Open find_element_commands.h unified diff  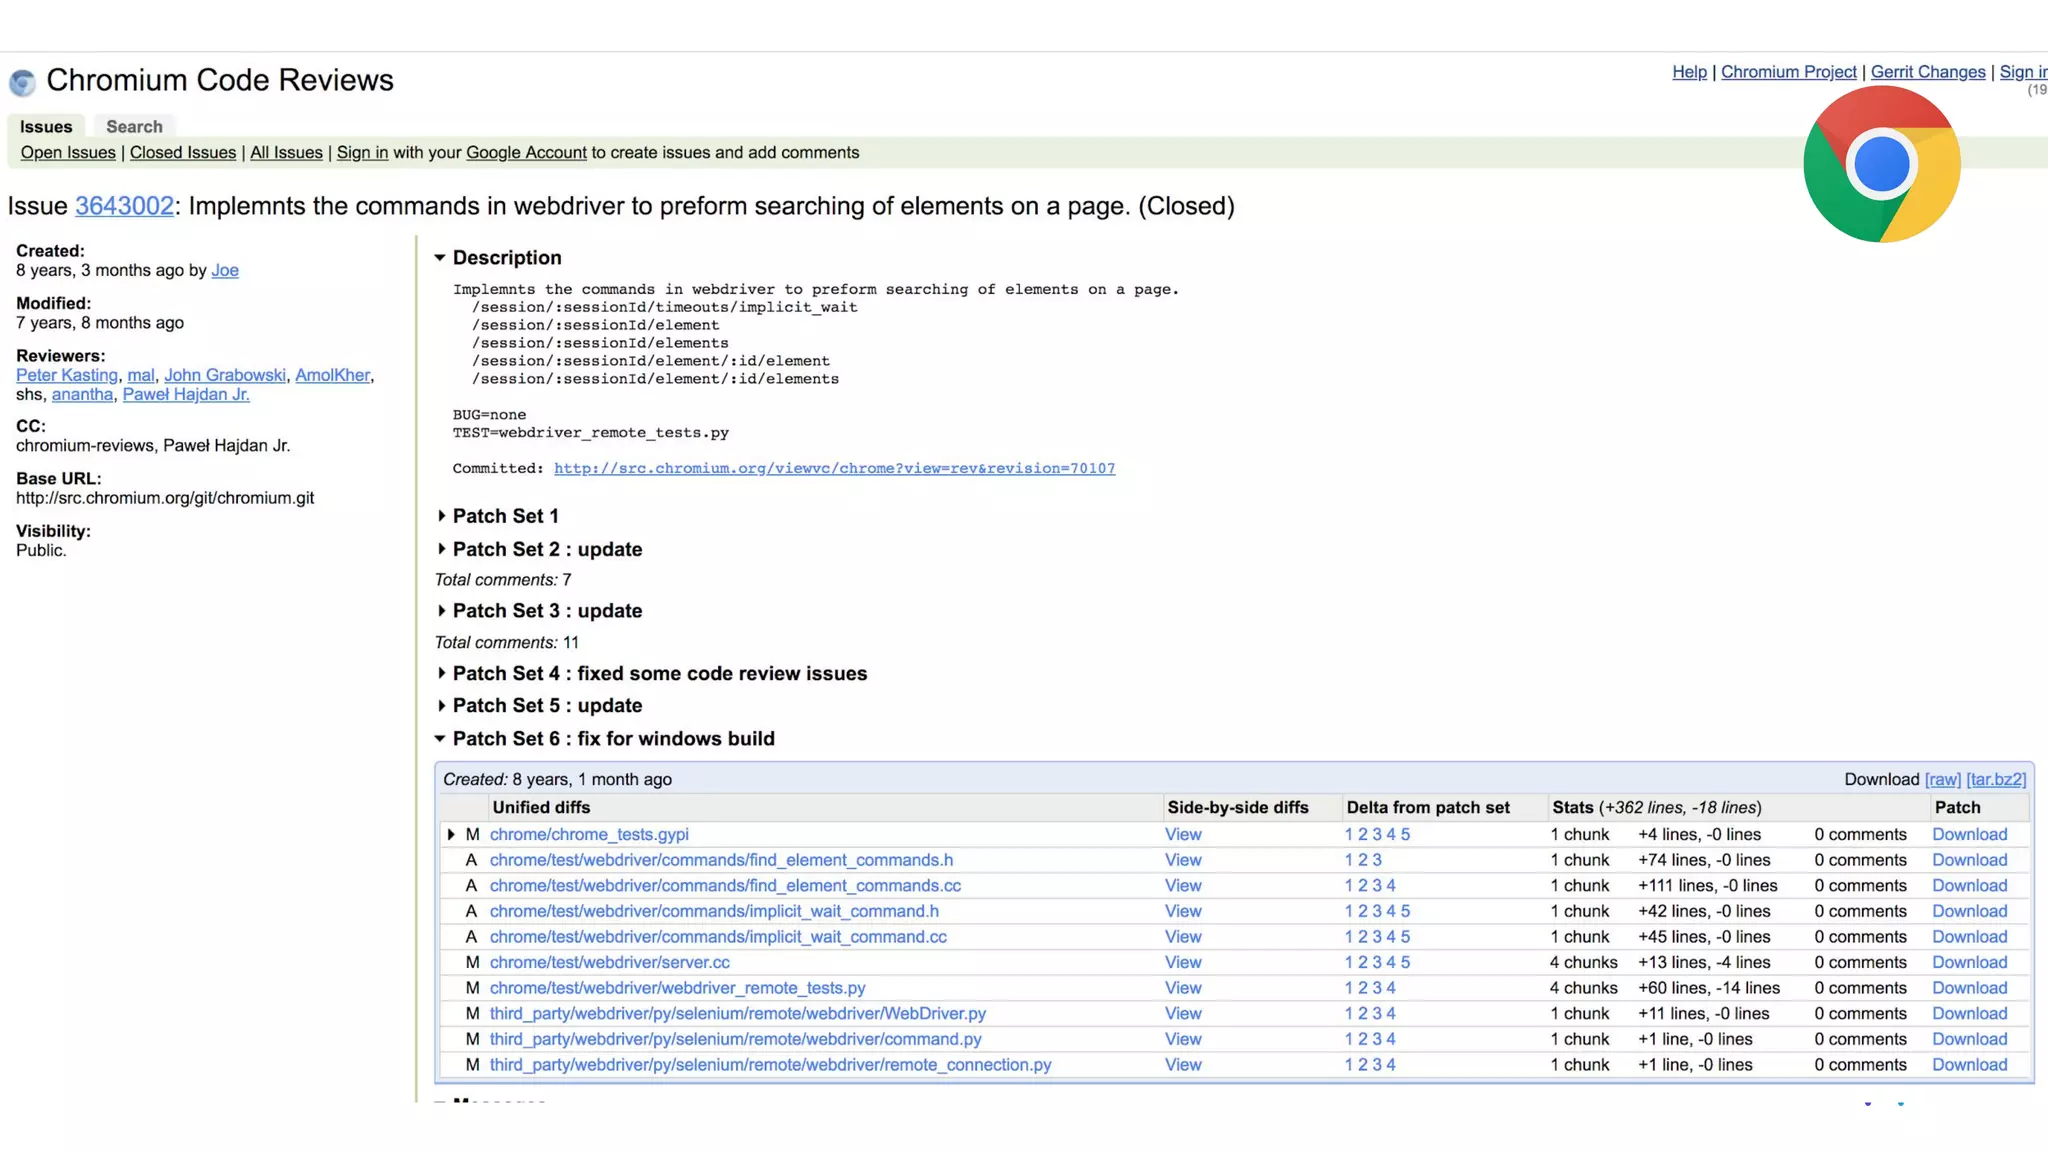coord(721,860)
